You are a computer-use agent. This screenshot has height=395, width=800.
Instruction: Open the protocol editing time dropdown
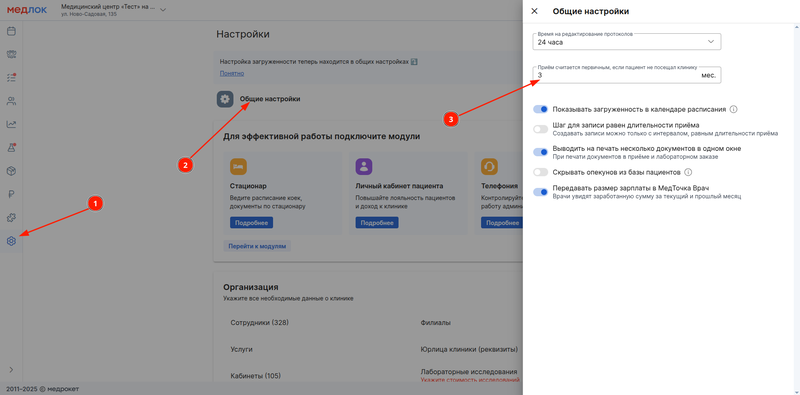pyautogui.click(x=627, y=42)
